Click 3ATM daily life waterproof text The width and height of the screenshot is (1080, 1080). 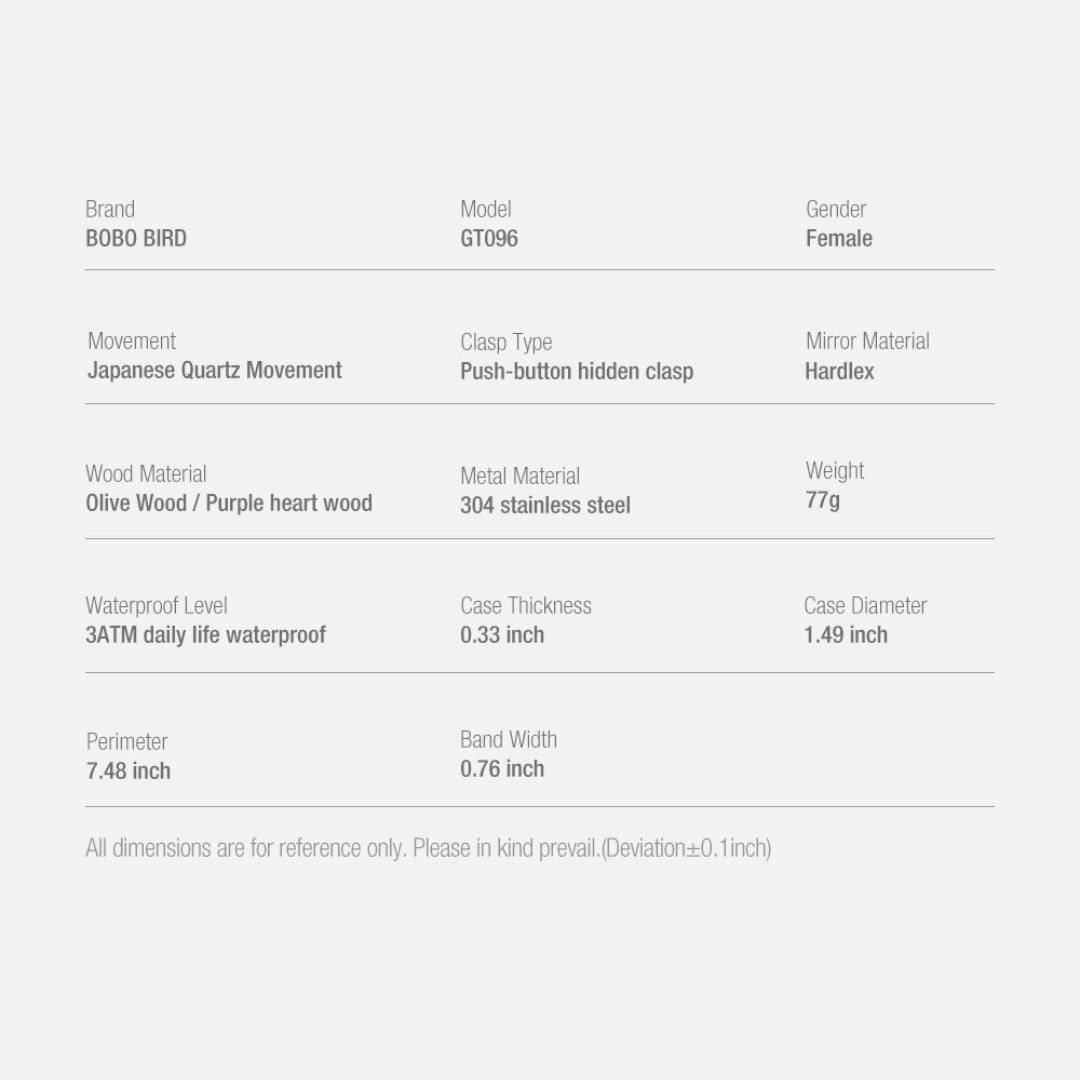(x=206, y=636)
